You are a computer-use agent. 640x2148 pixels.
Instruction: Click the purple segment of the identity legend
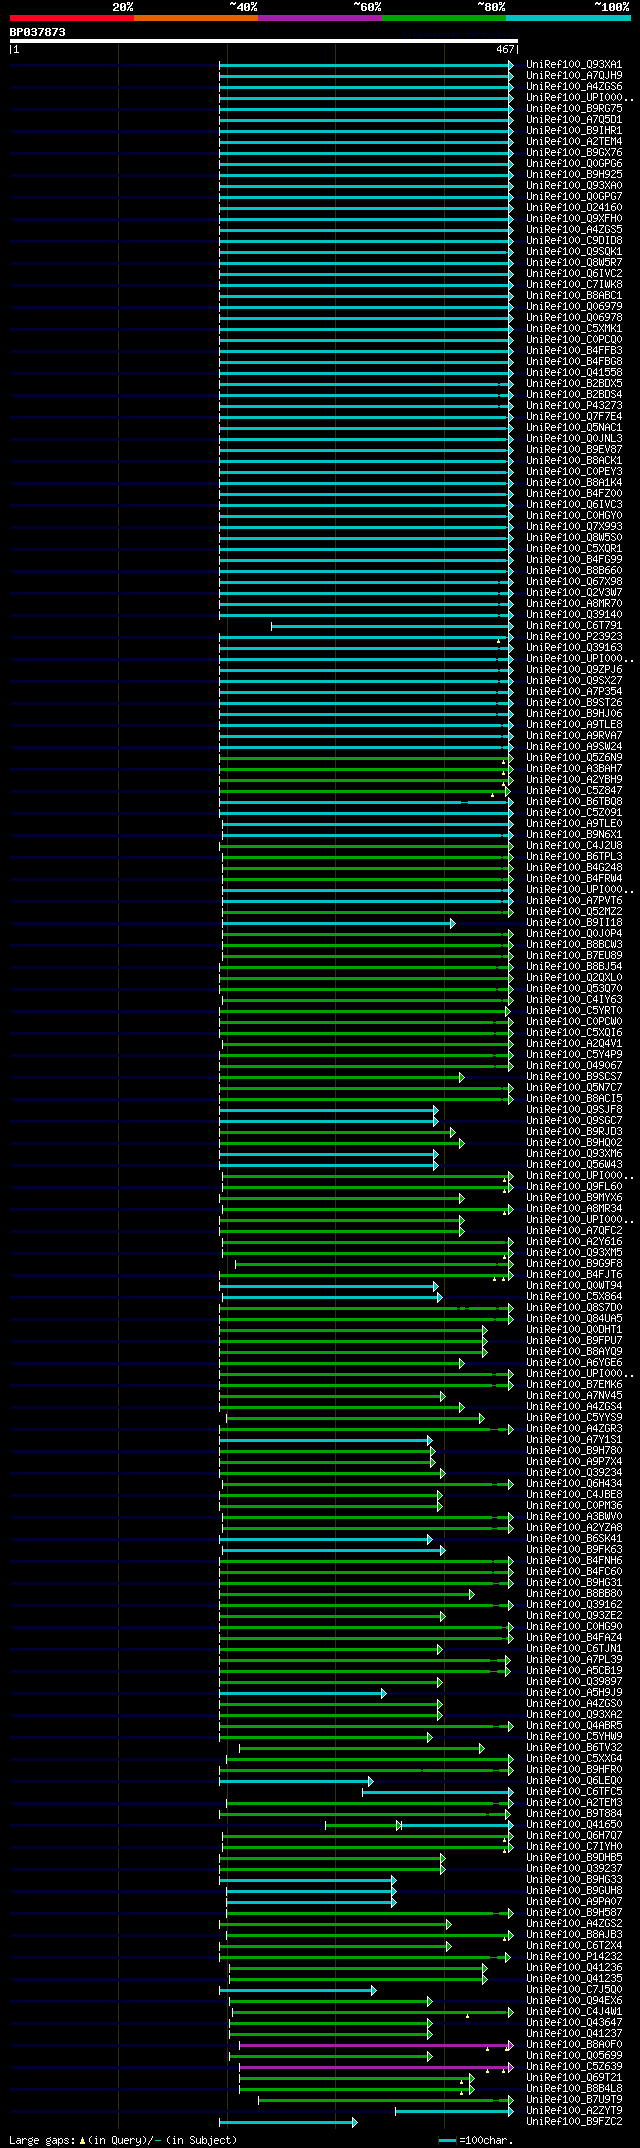320,18
